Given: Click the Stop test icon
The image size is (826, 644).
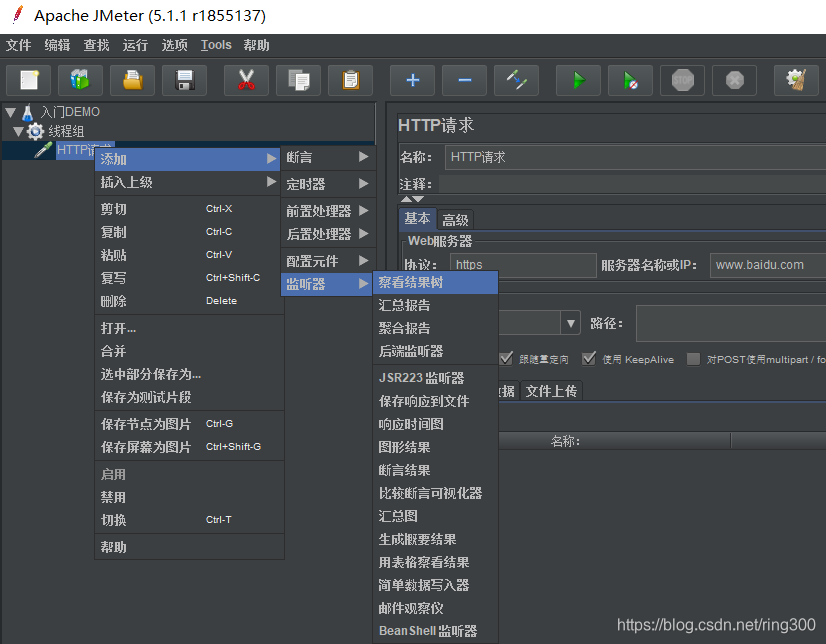Looking at the screenshot, I should point(683,81).
